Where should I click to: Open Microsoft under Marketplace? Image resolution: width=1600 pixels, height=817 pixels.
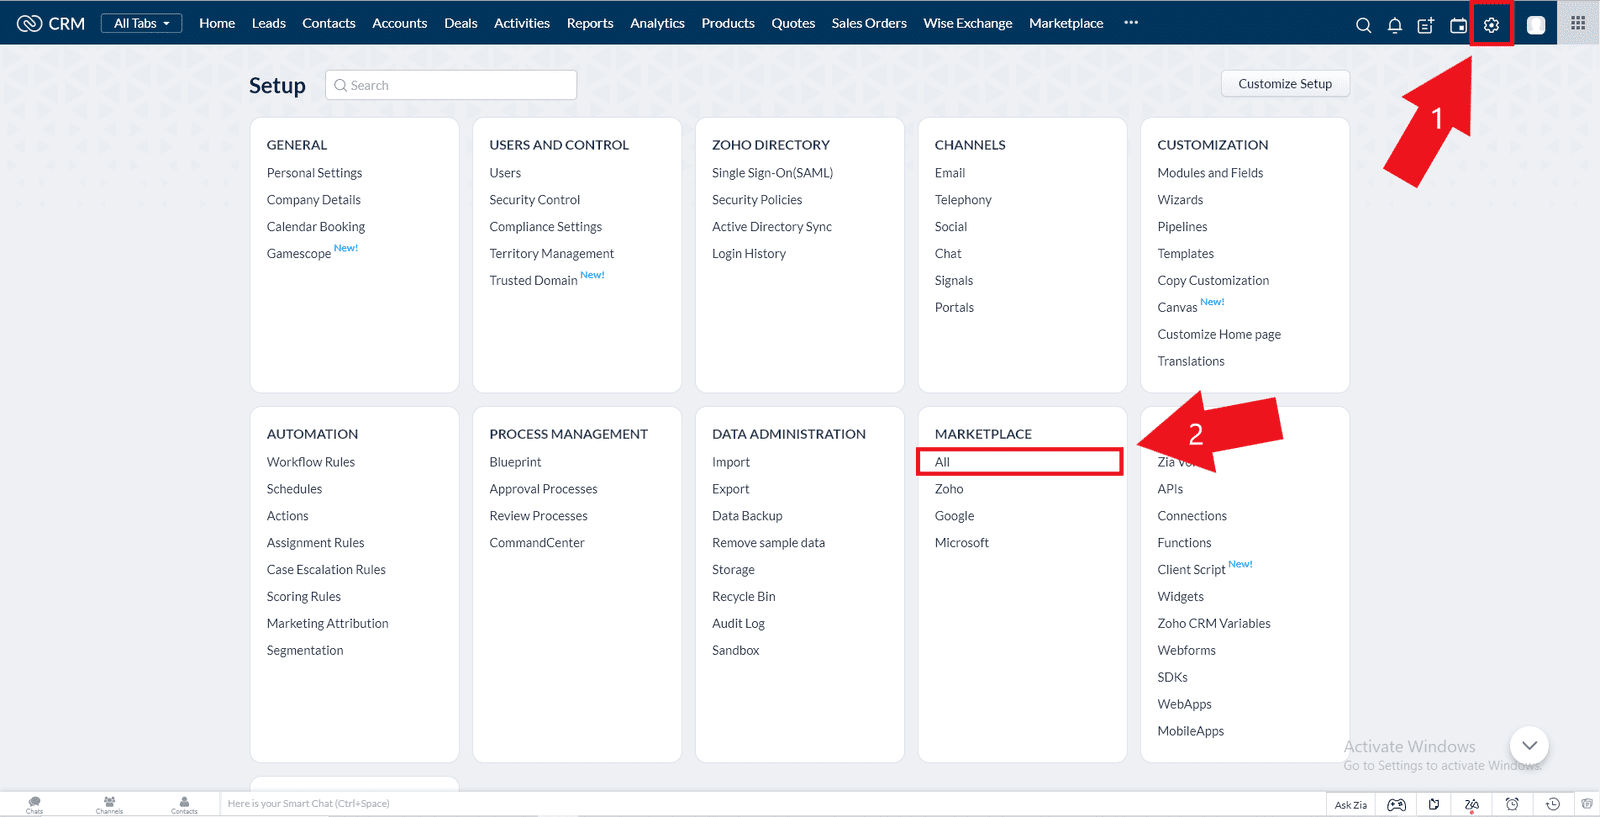click(962, 543)
